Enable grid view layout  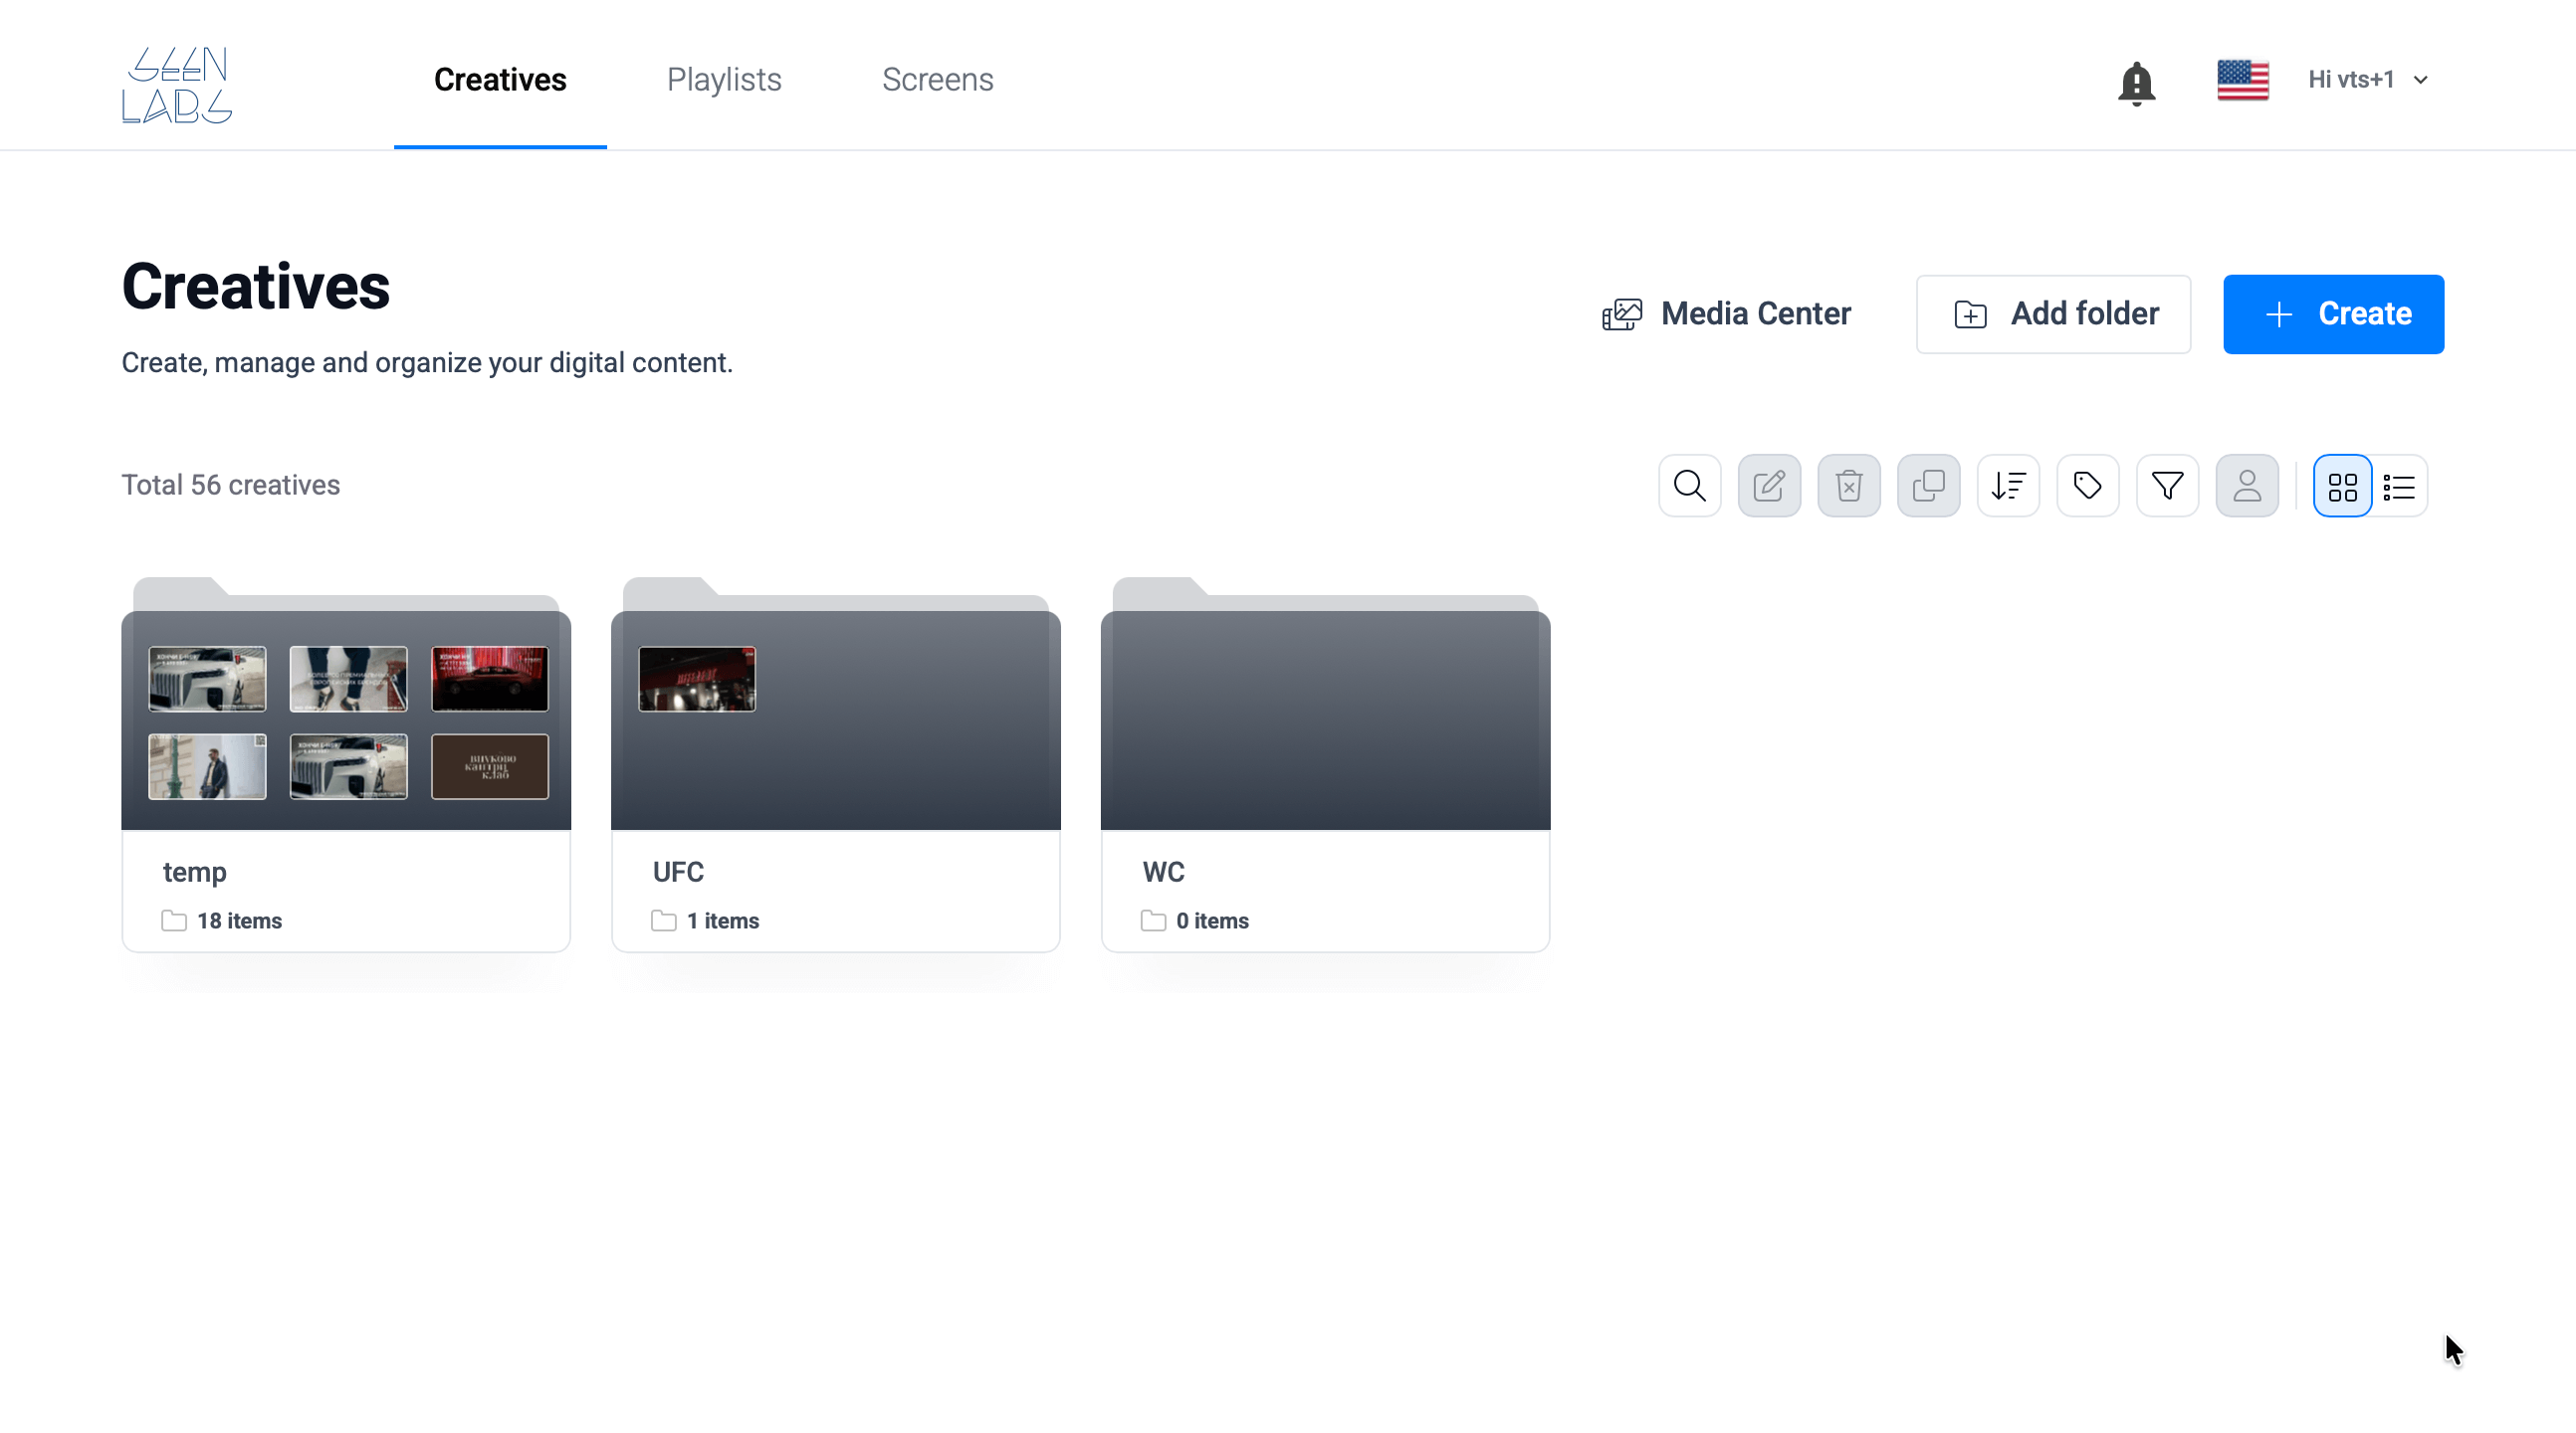(2342, 486)
